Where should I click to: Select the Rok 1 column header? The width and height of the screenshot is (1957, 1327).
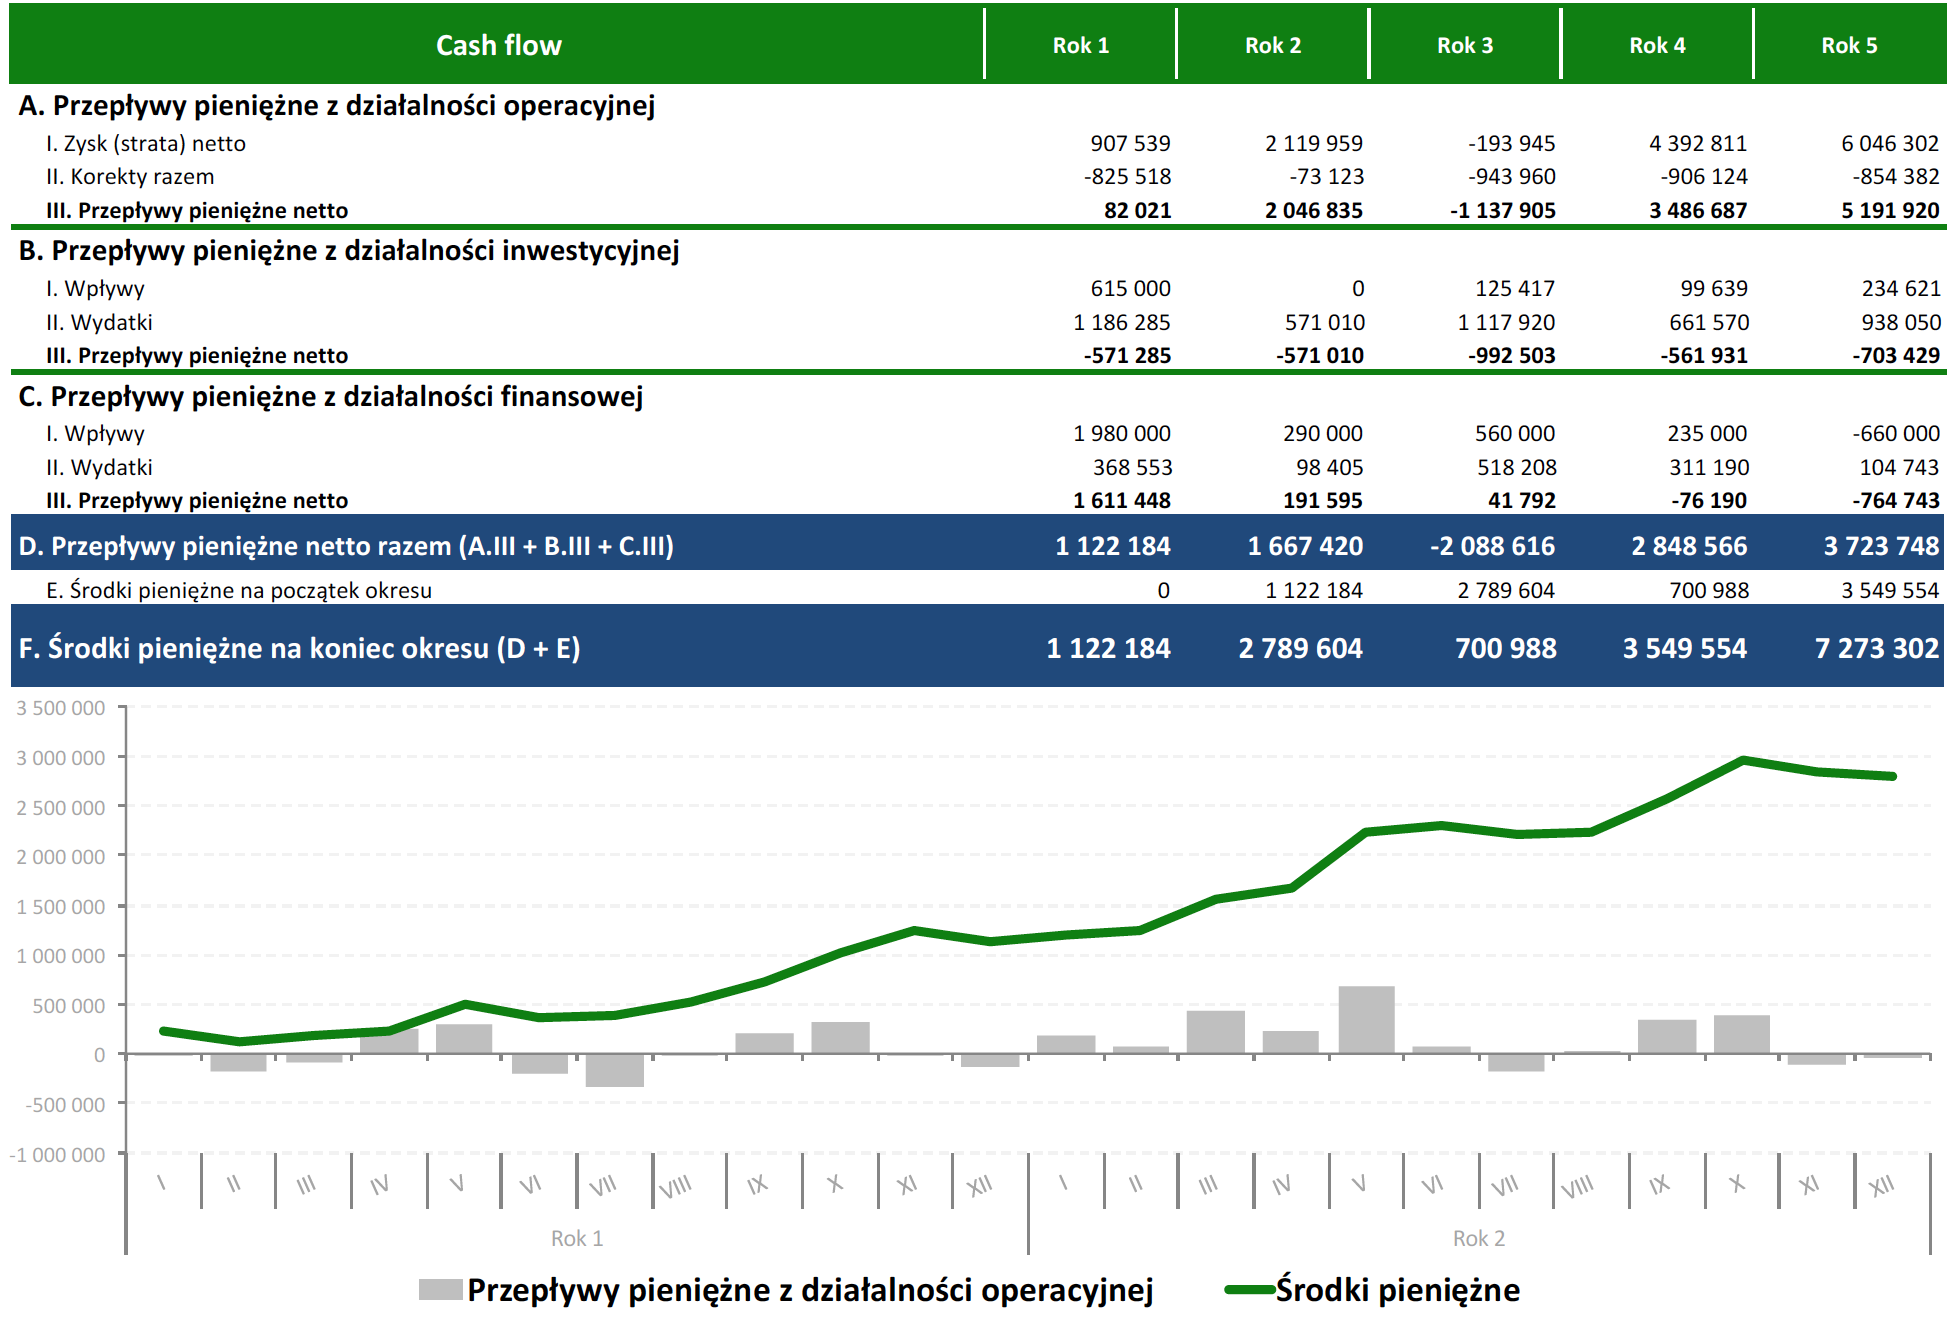(x=1080, y=45)
